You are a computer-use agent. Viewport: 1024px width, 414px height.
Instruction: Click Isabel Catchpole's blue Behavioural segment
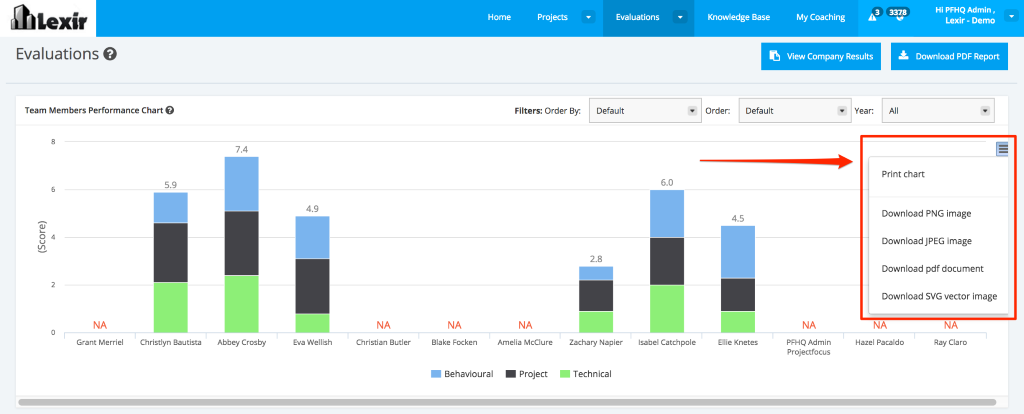pos(667,214)
